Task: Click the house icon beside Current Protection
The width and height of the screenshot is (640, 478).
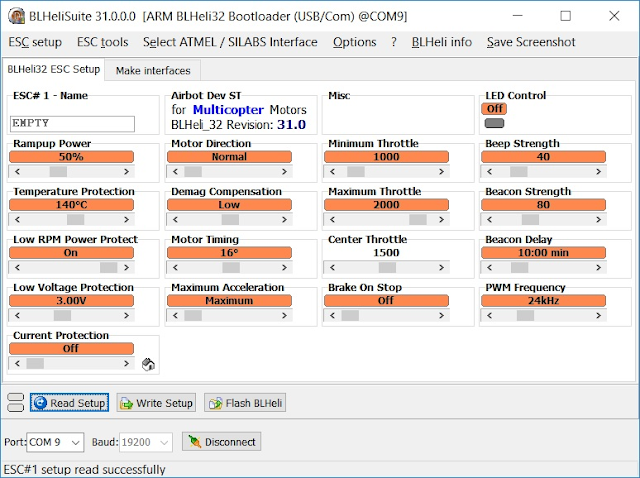Action: [x=148, y=364]
